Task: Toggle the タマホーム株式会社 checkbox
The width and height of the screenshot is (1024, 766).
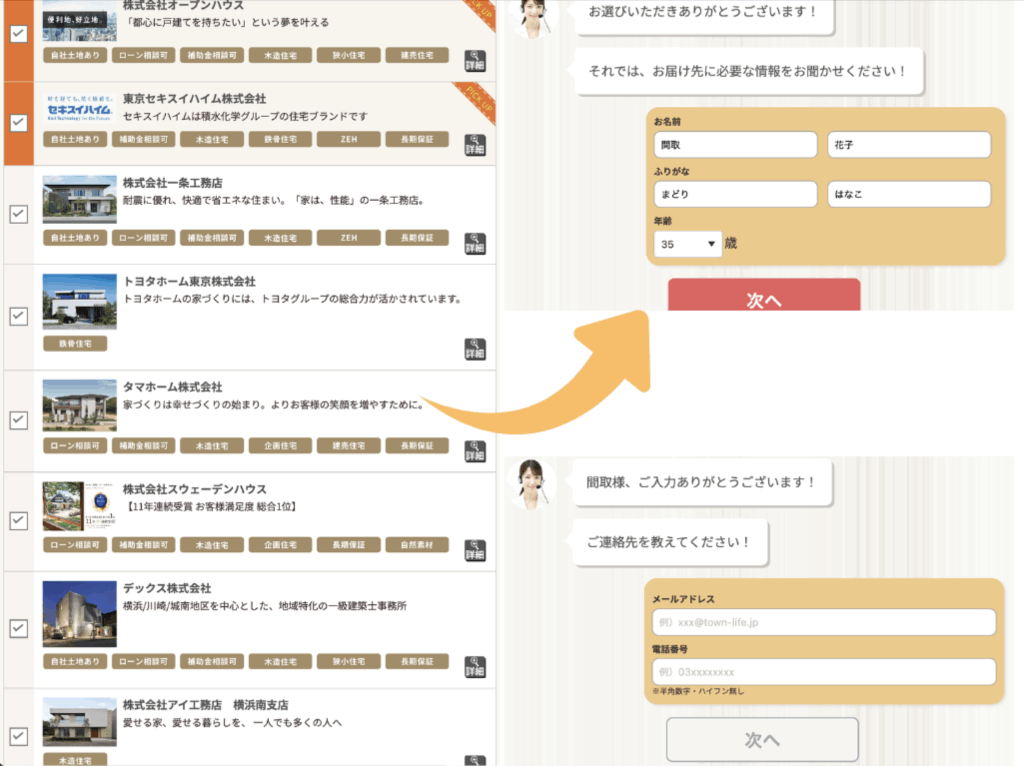Action: point(19,420)
